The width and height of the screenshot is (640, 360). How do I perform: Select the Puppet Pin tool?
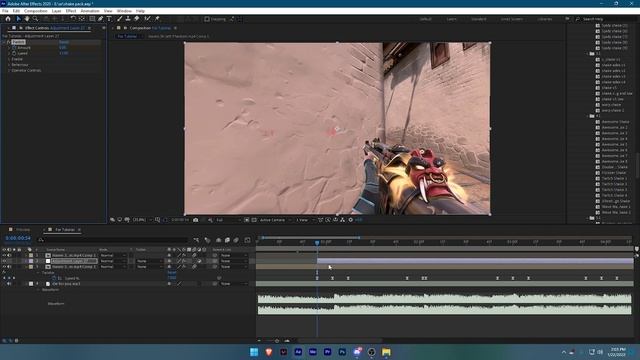point(157,19)
